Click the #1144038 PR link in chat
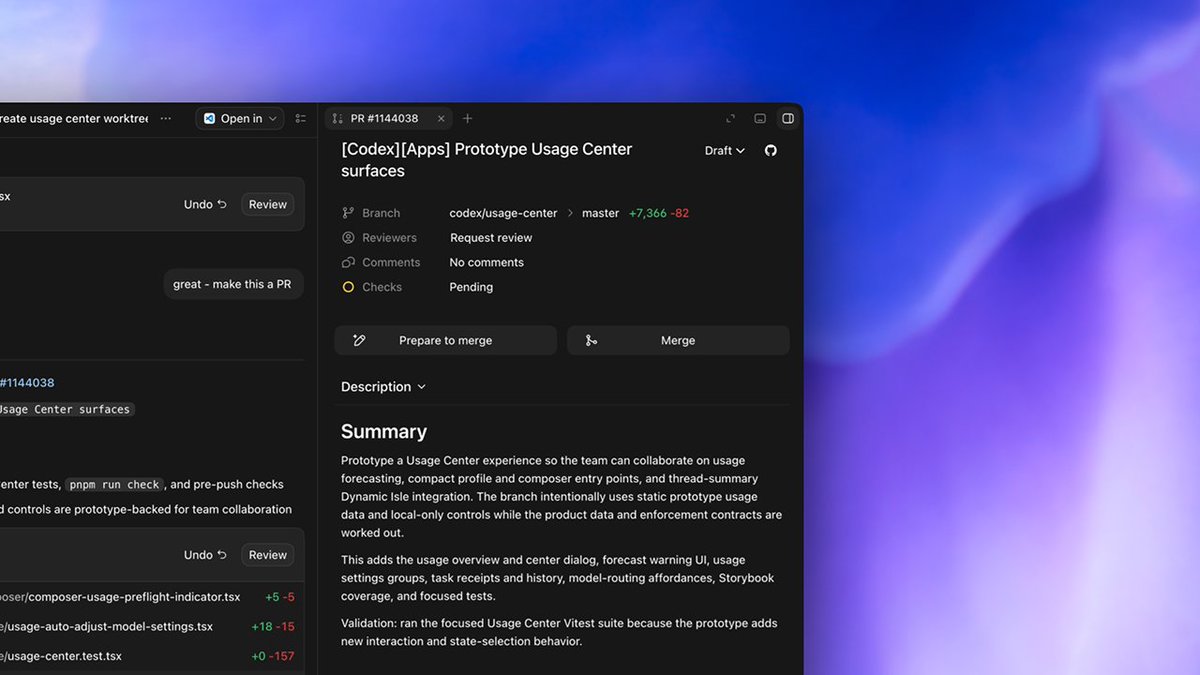The width and height of the screenshot is (1200, 675). [27, 383]
